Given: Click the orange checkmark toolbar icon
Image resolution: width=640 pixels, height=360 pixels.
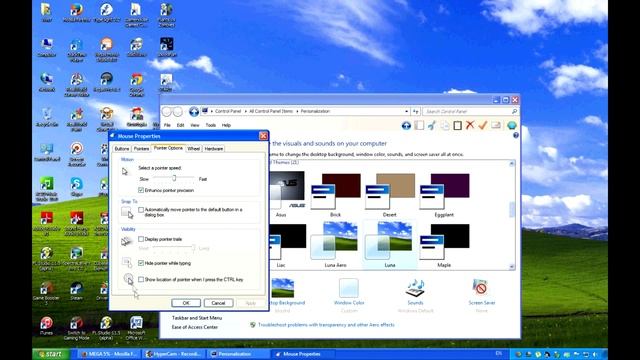Looking at the screenshot, I should 483,125.
